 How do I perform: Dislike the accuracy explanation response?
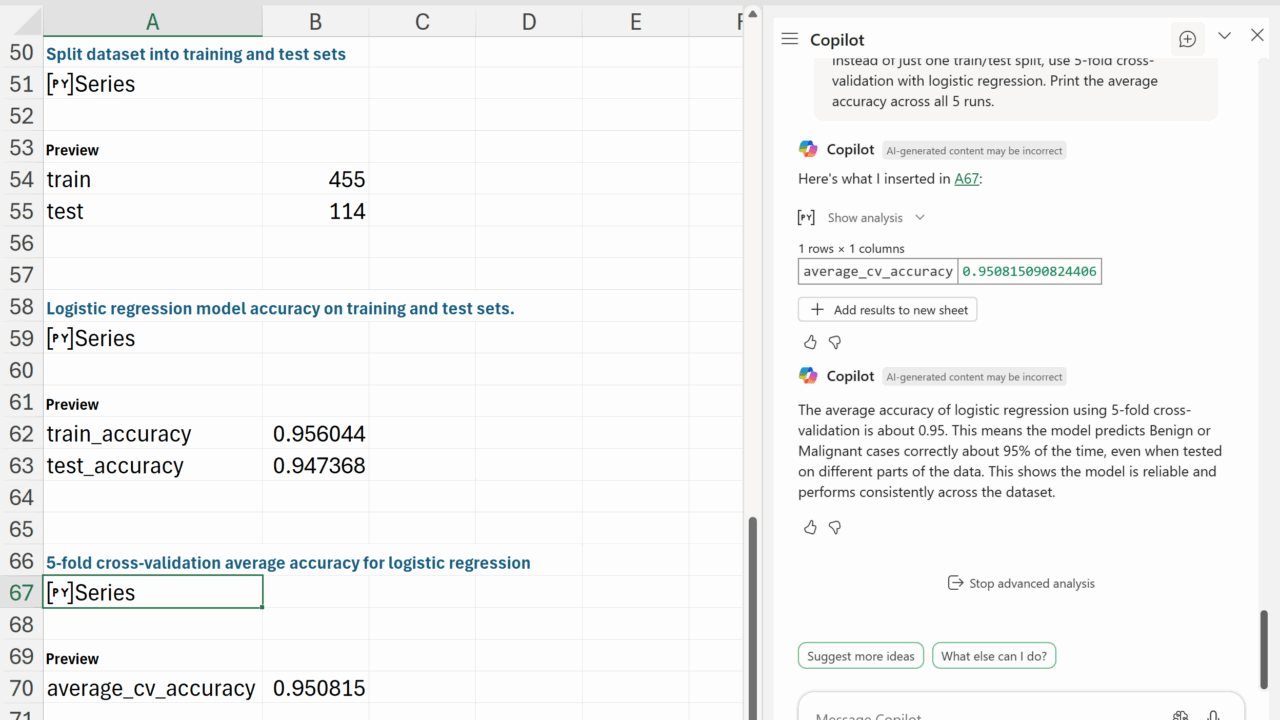[x=835, y=527]
